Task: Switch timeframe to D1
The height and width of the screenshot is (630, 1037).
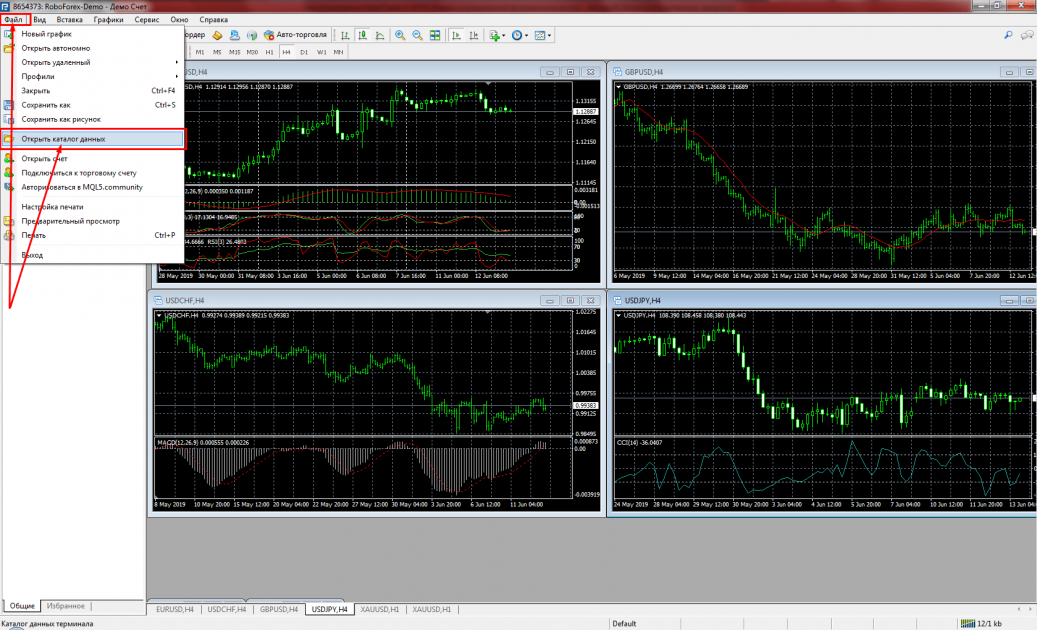Action: pyautogui.click(x=304, y=52)
